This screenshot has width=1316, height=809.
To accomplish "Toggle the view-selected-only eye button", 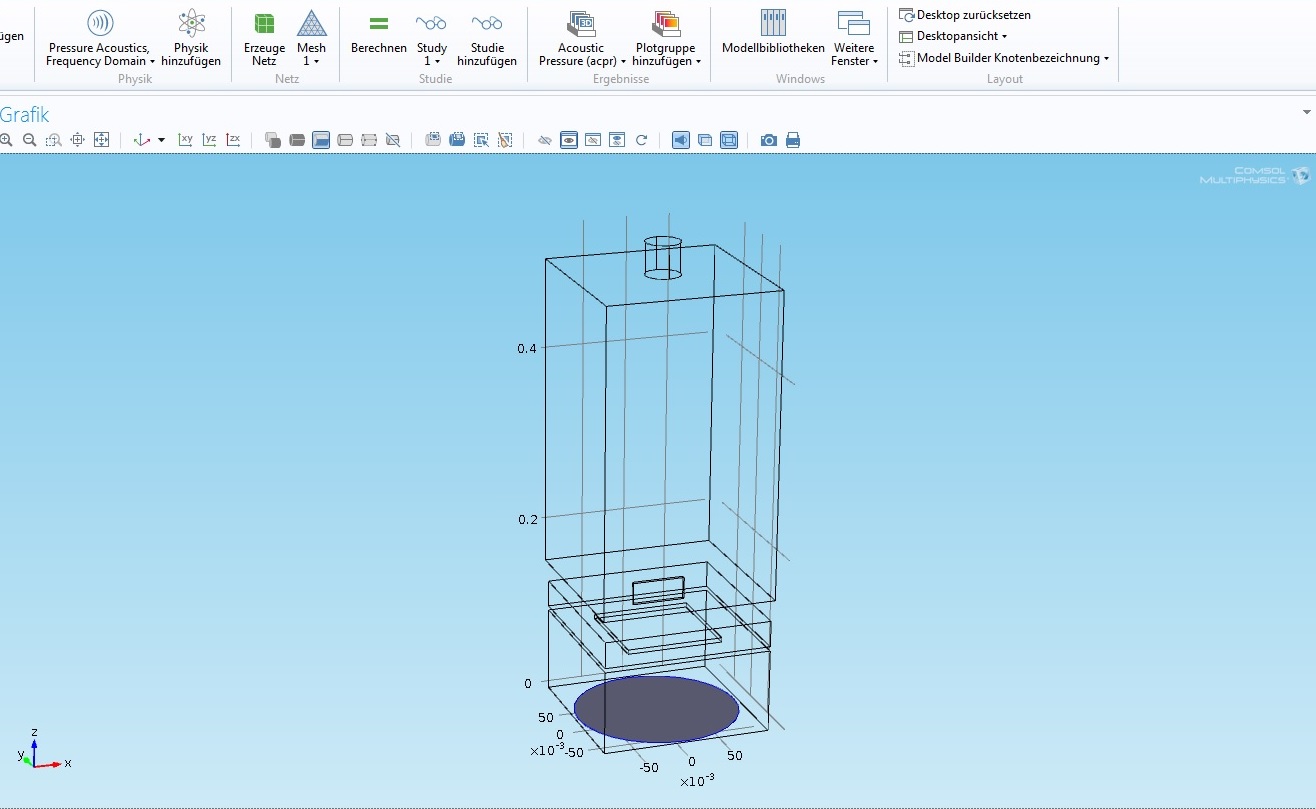I will pyautogui.click(x=569, y=140).
